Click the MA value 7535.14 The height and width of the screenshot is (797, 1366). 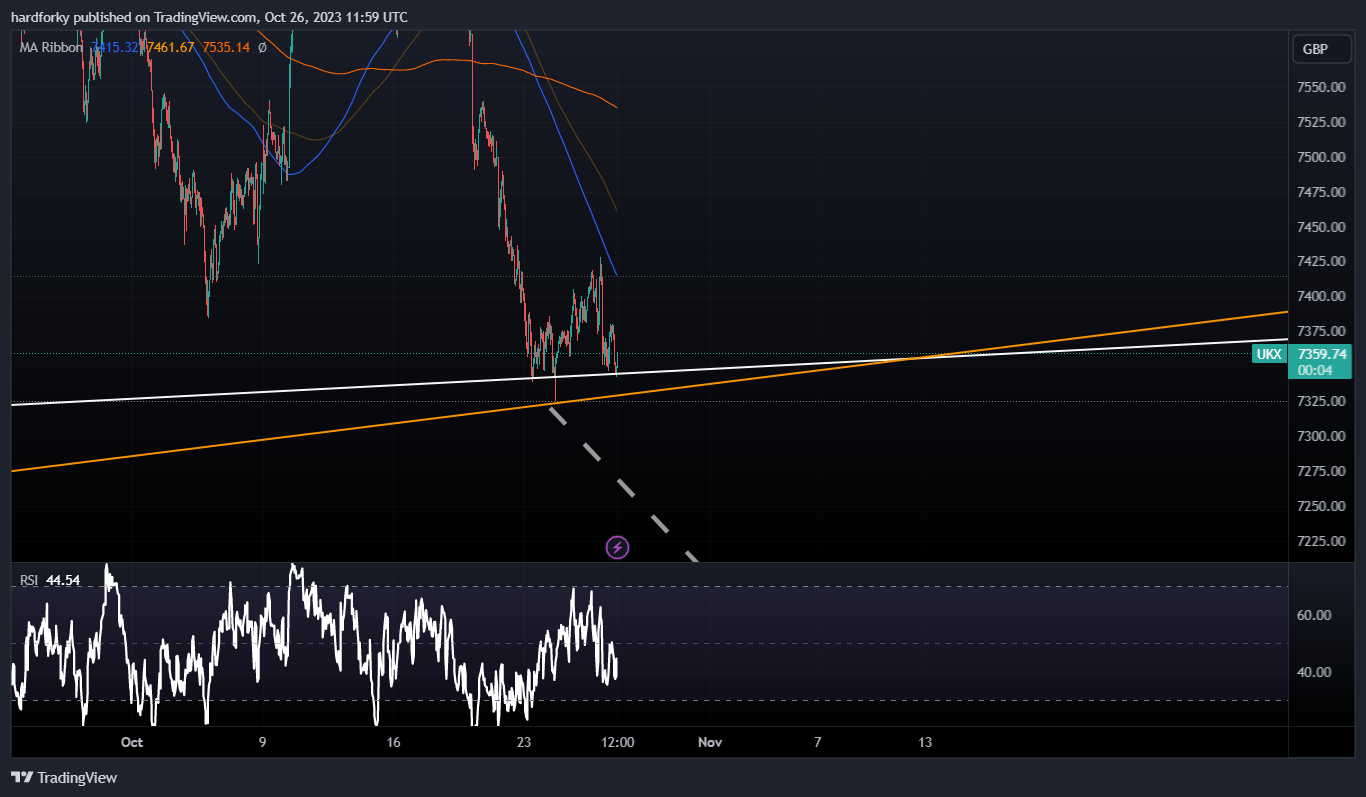(x=226, y=47)
